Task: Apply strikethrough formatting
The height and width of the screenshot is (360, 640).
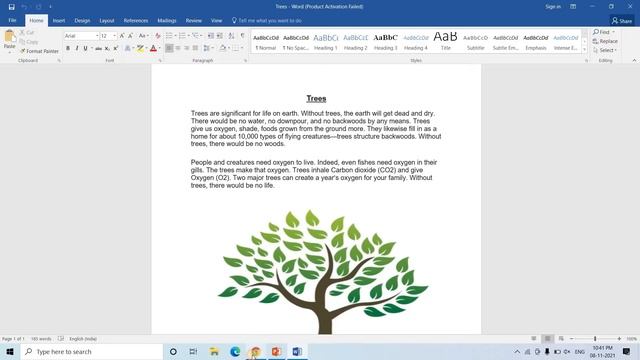Action: pyautogui.click(x=98, y=49)
